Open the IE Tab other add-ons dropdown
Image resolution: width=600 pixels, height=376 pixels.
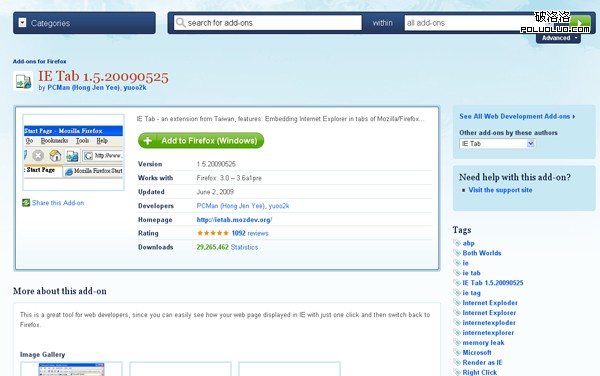497,143
